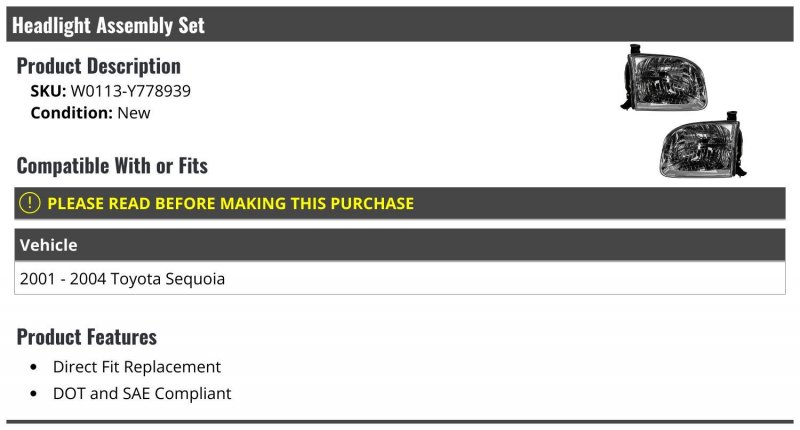The image size is (800, 430).
Task: Click the bold SKU label
Action: 48,90
